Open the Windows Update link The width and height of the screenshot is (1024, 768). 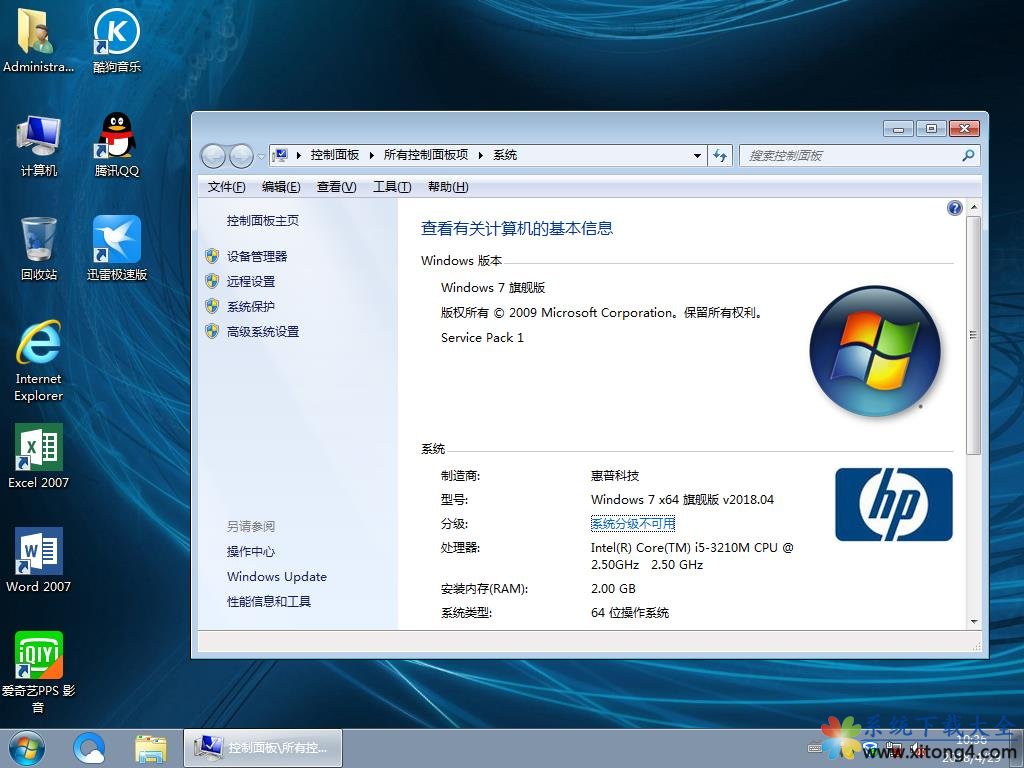[277, 577]
